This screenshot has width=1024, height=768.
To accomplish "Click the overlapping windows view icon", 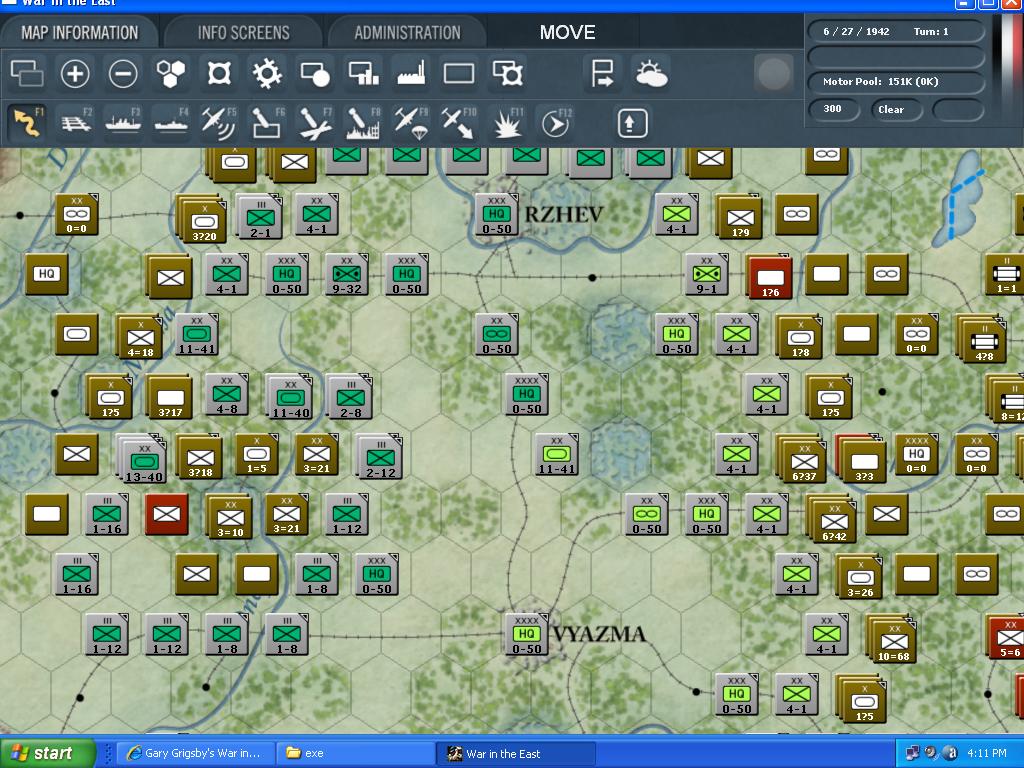I will (x=27, y=73).
